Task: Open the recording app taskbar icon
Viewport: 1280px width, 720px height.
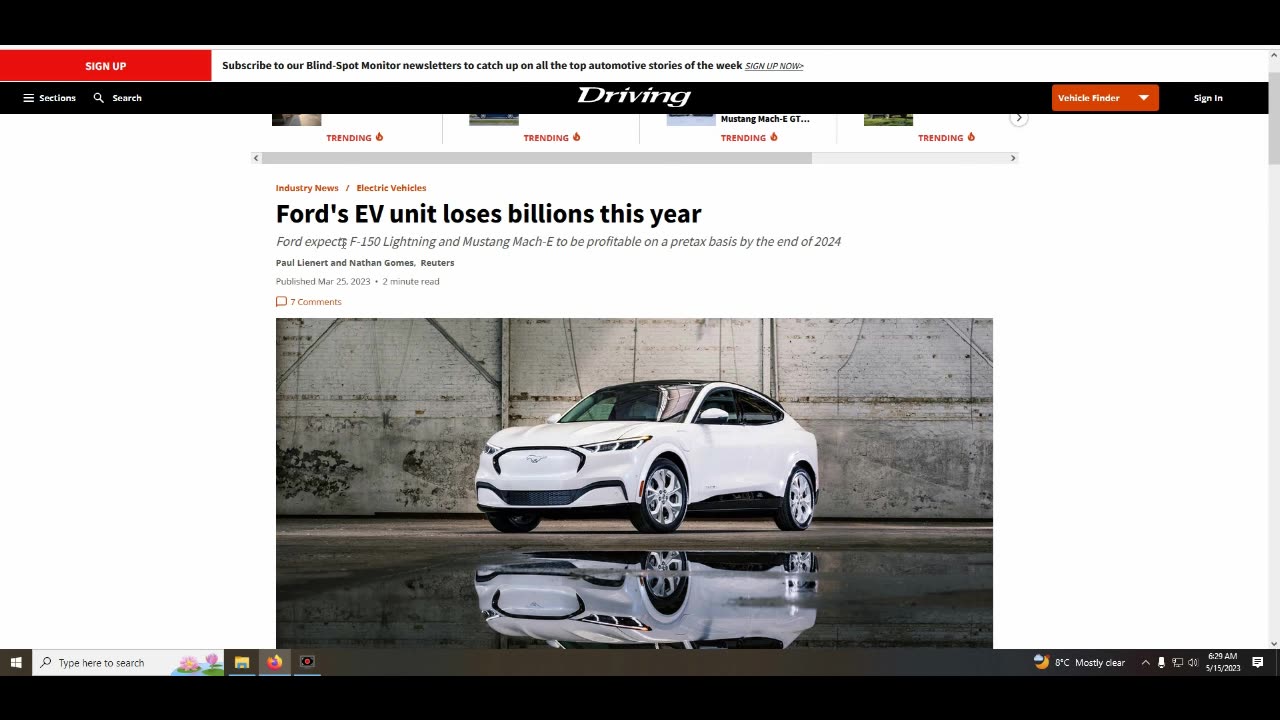Action: (307, 662)
